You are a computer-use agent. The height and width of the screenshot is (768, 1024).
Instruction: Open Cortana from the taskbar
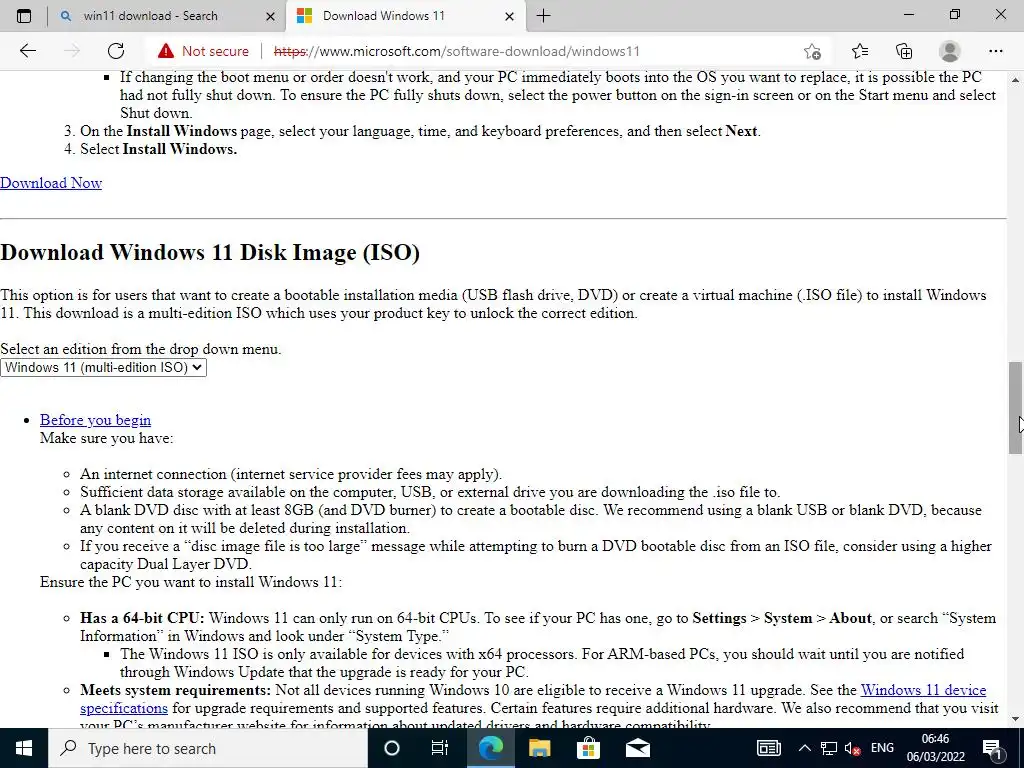391,748
